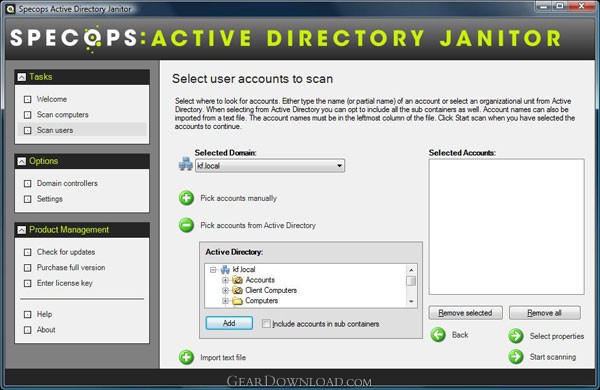Collapse the kf.local tree node
The image size is (600, 390).
point(213,270)
